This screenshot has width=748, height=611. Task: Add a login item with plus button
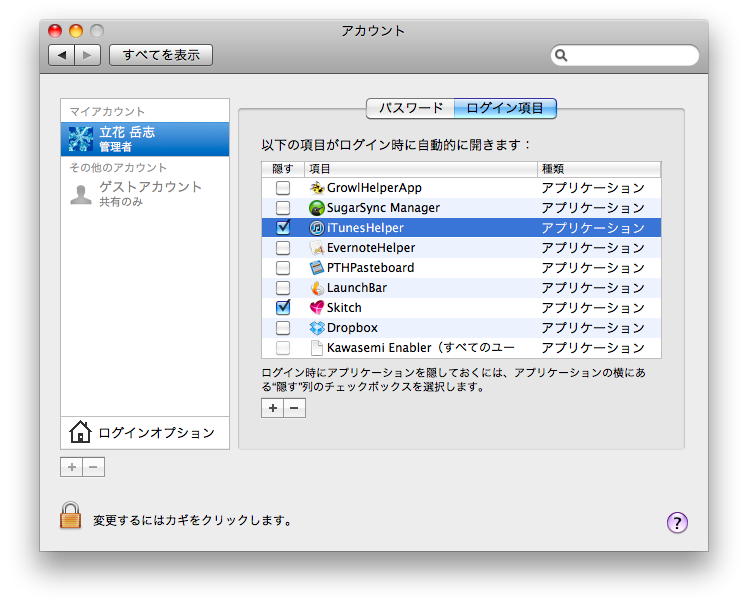(272, 408)
